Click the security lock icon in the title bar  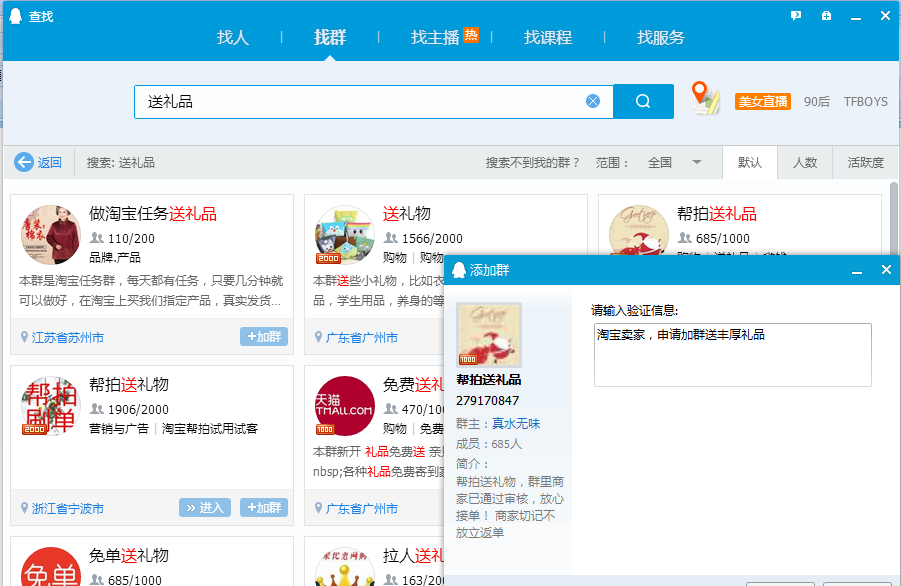click(825, 16)
